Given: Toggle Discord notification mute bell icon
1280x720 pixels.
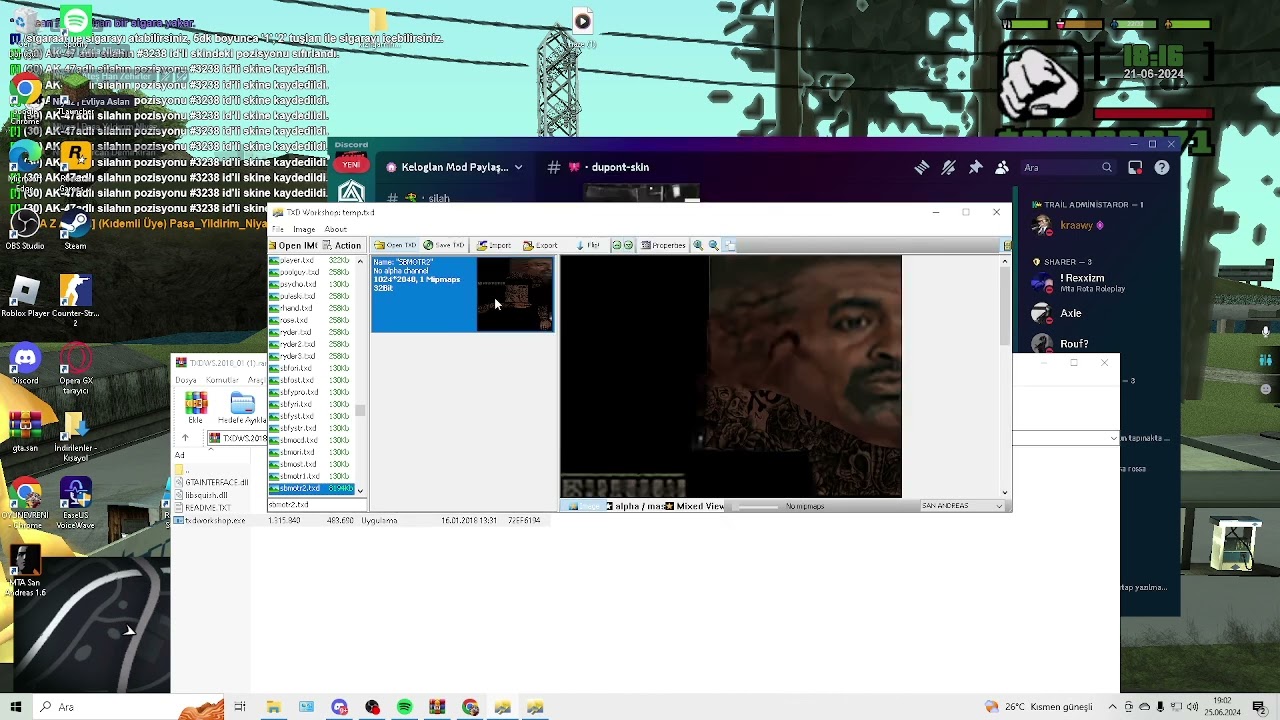Looking at the screenshot, I should (x=948, y=168).
